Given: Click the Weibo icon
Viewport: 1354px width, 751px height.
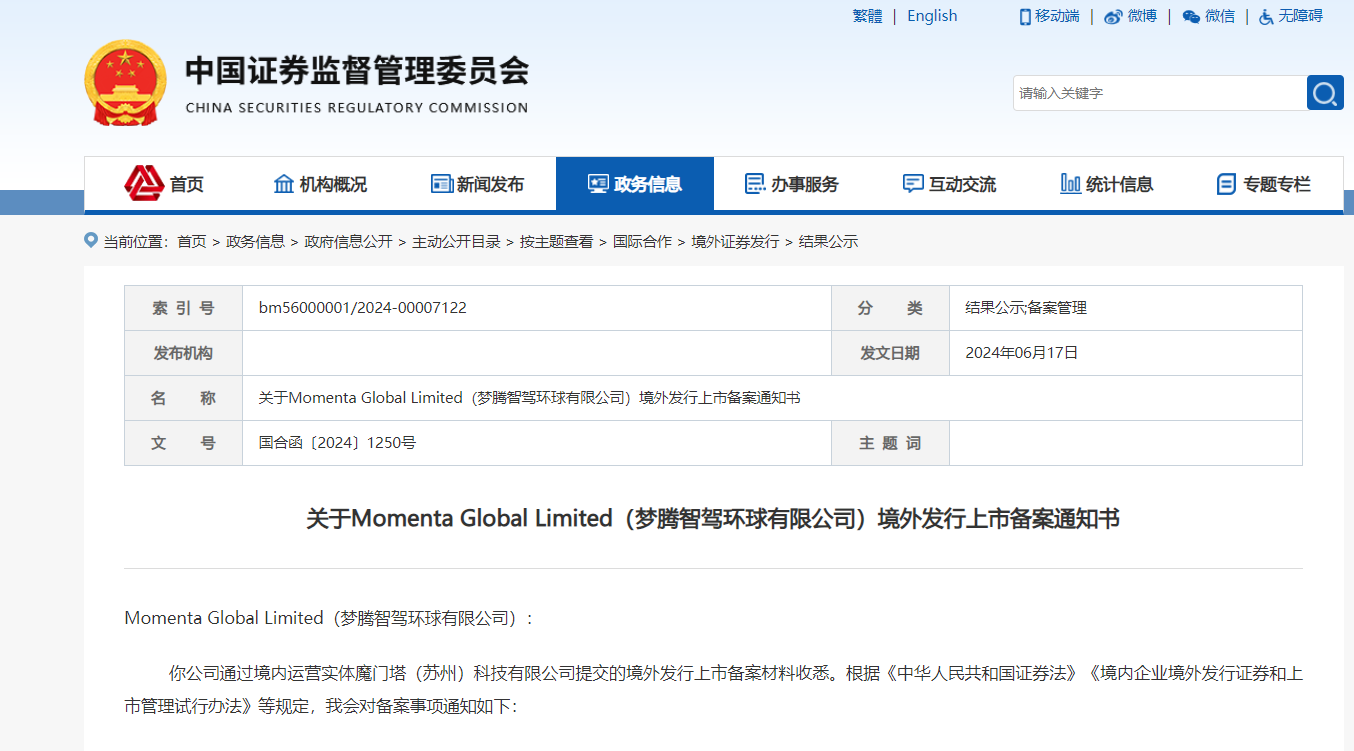Looking at the screenshot, I should point(1113,16).
